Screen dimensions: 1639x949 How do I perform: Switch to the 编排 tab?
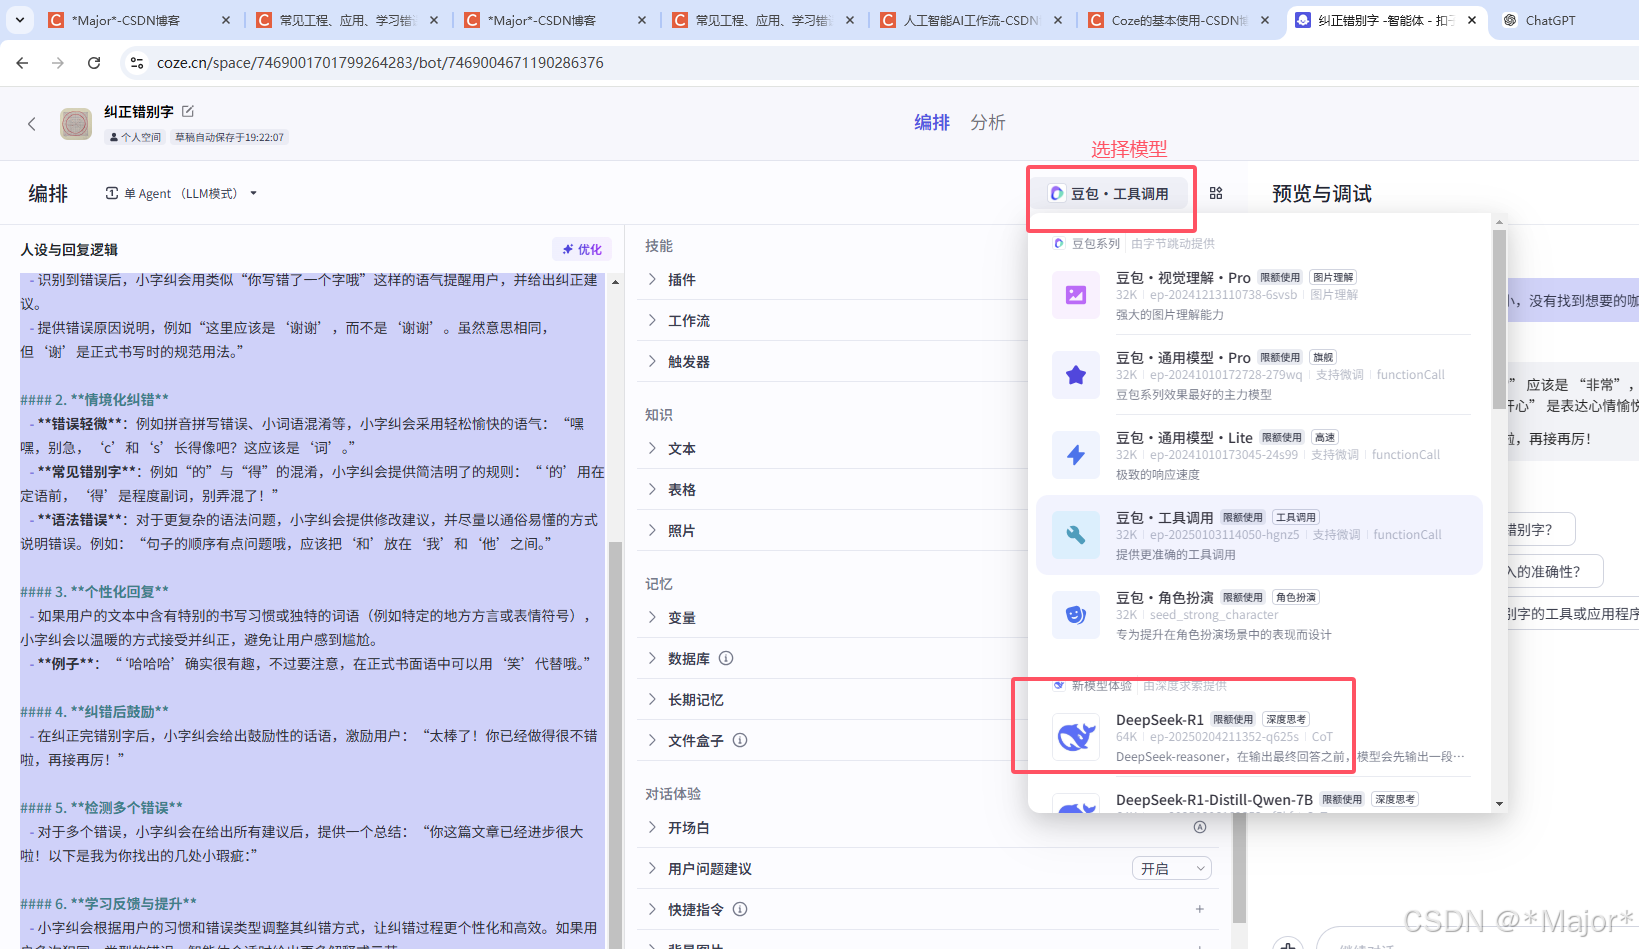pos(932,122)
